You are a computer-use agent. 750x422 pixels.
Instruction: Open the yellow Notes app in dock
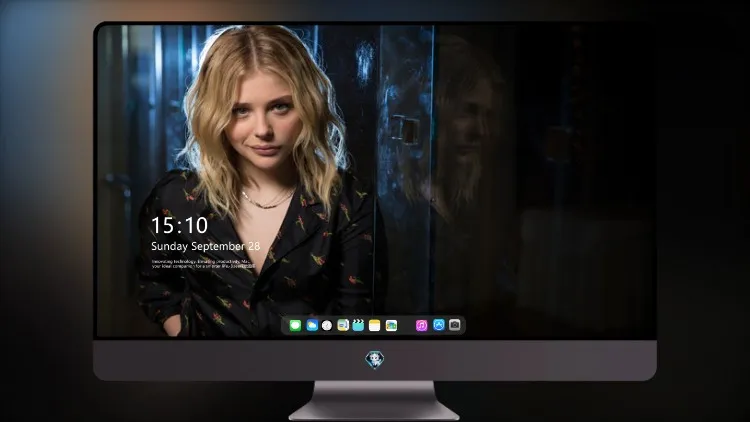click(x=375, y=326)
